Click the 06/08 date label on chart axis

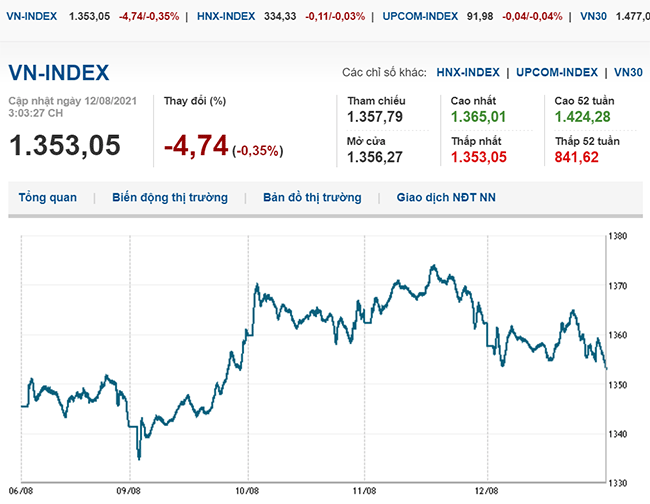[20, 491]
